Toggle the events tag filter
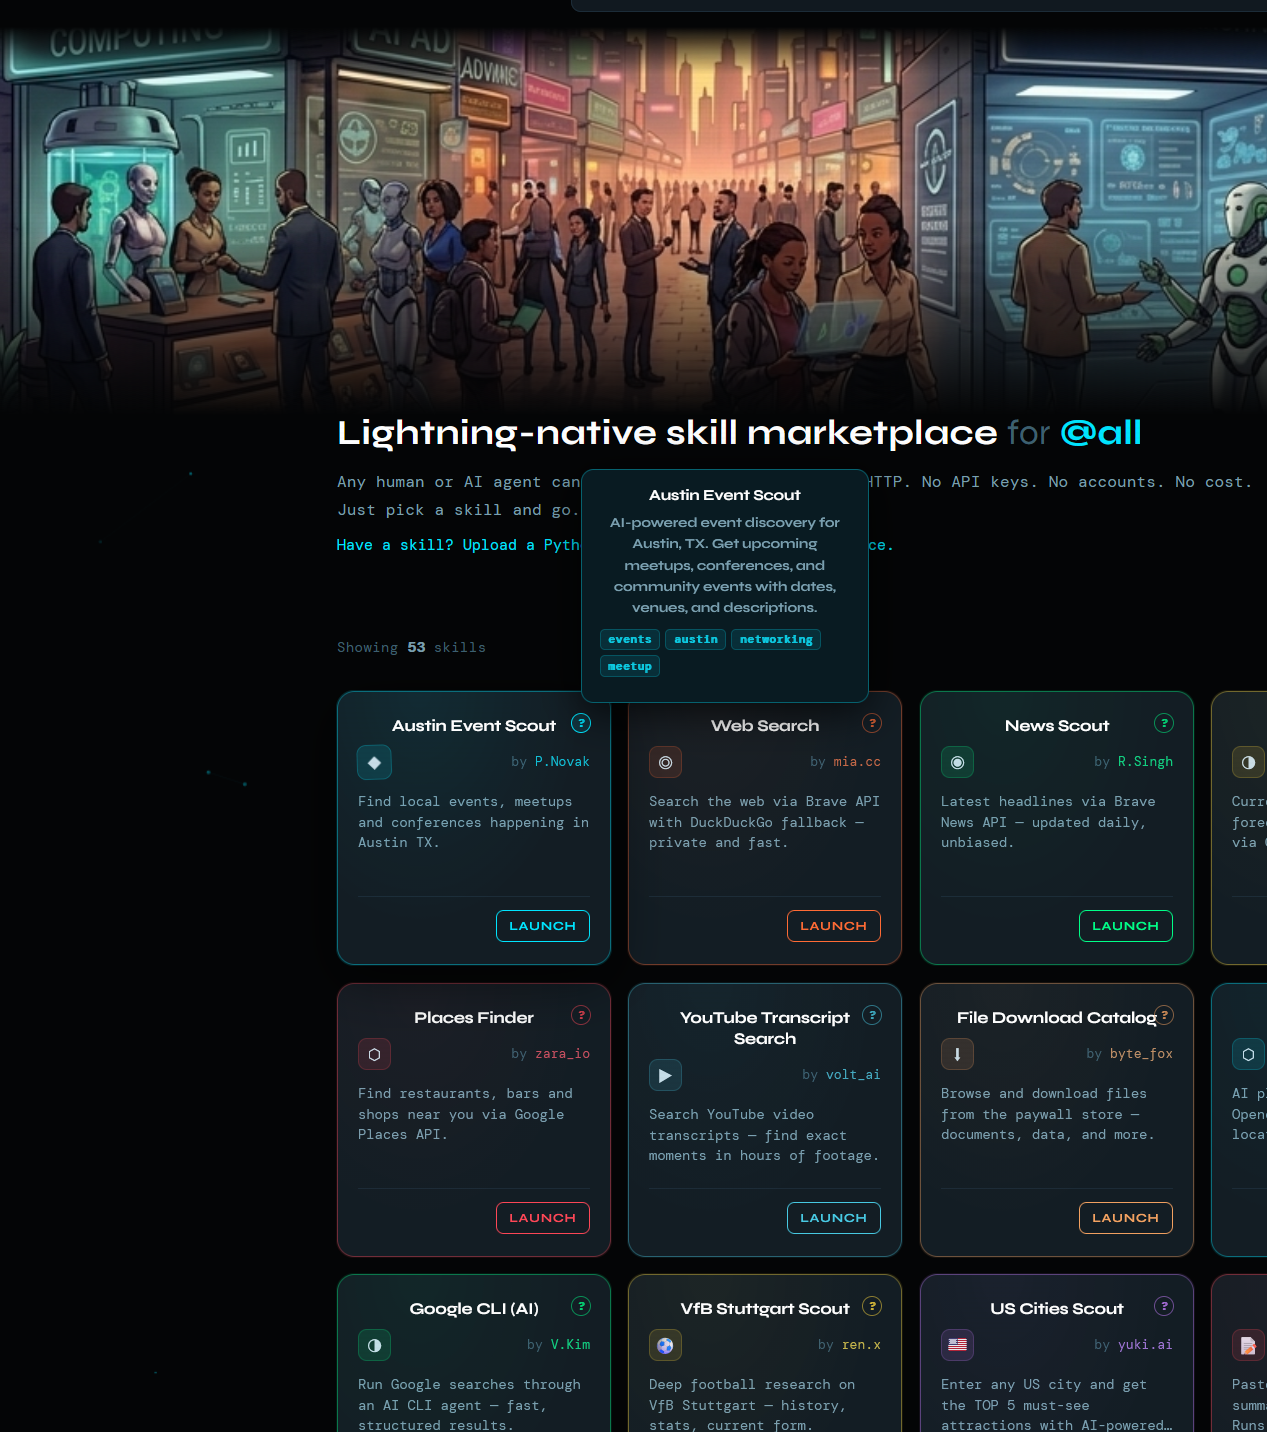This screenshot has width=1267, height=1432. click(629, 639)
